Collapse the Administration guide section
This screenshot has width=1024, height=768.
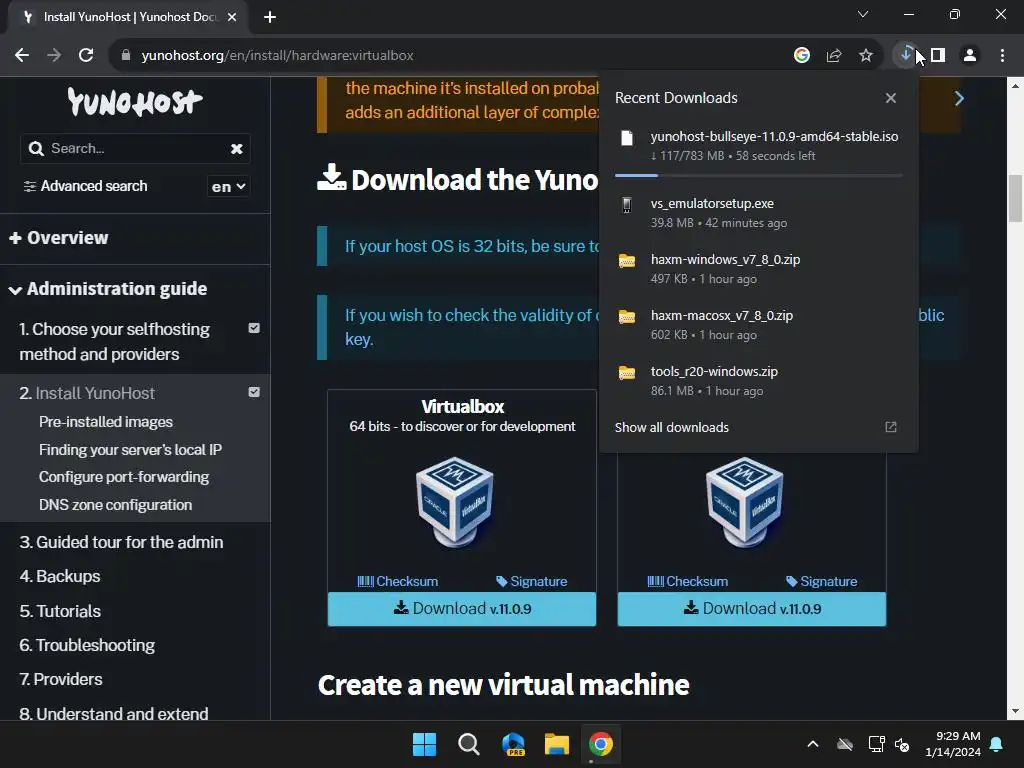pyautogui.click(x=108, y=289)
